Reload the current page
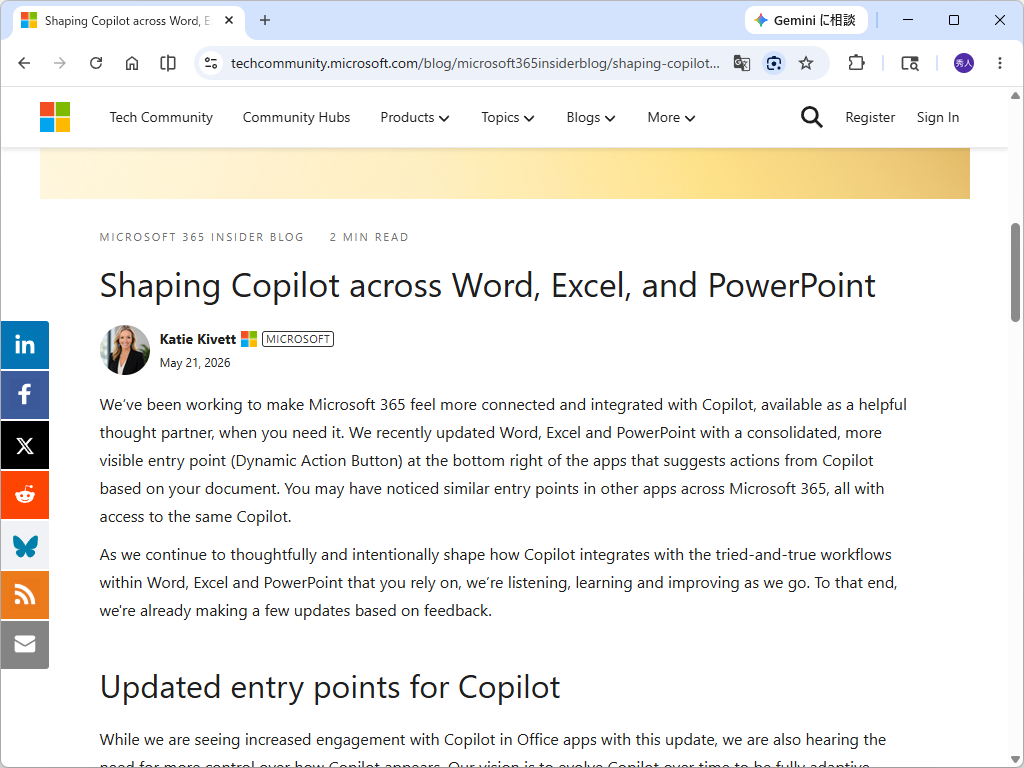Viewport: 1024px width, 768px height. (x=96, y=63)
